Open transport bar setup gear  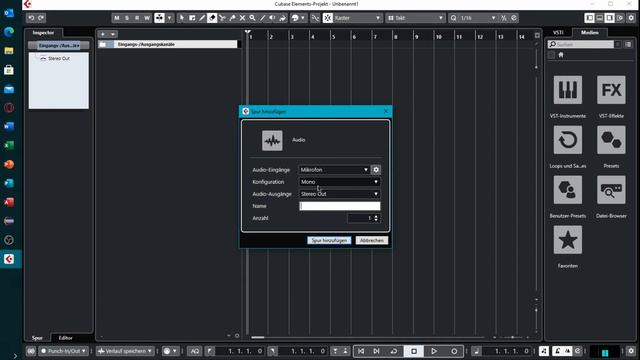pyautogui.click(x=631, y=351)
